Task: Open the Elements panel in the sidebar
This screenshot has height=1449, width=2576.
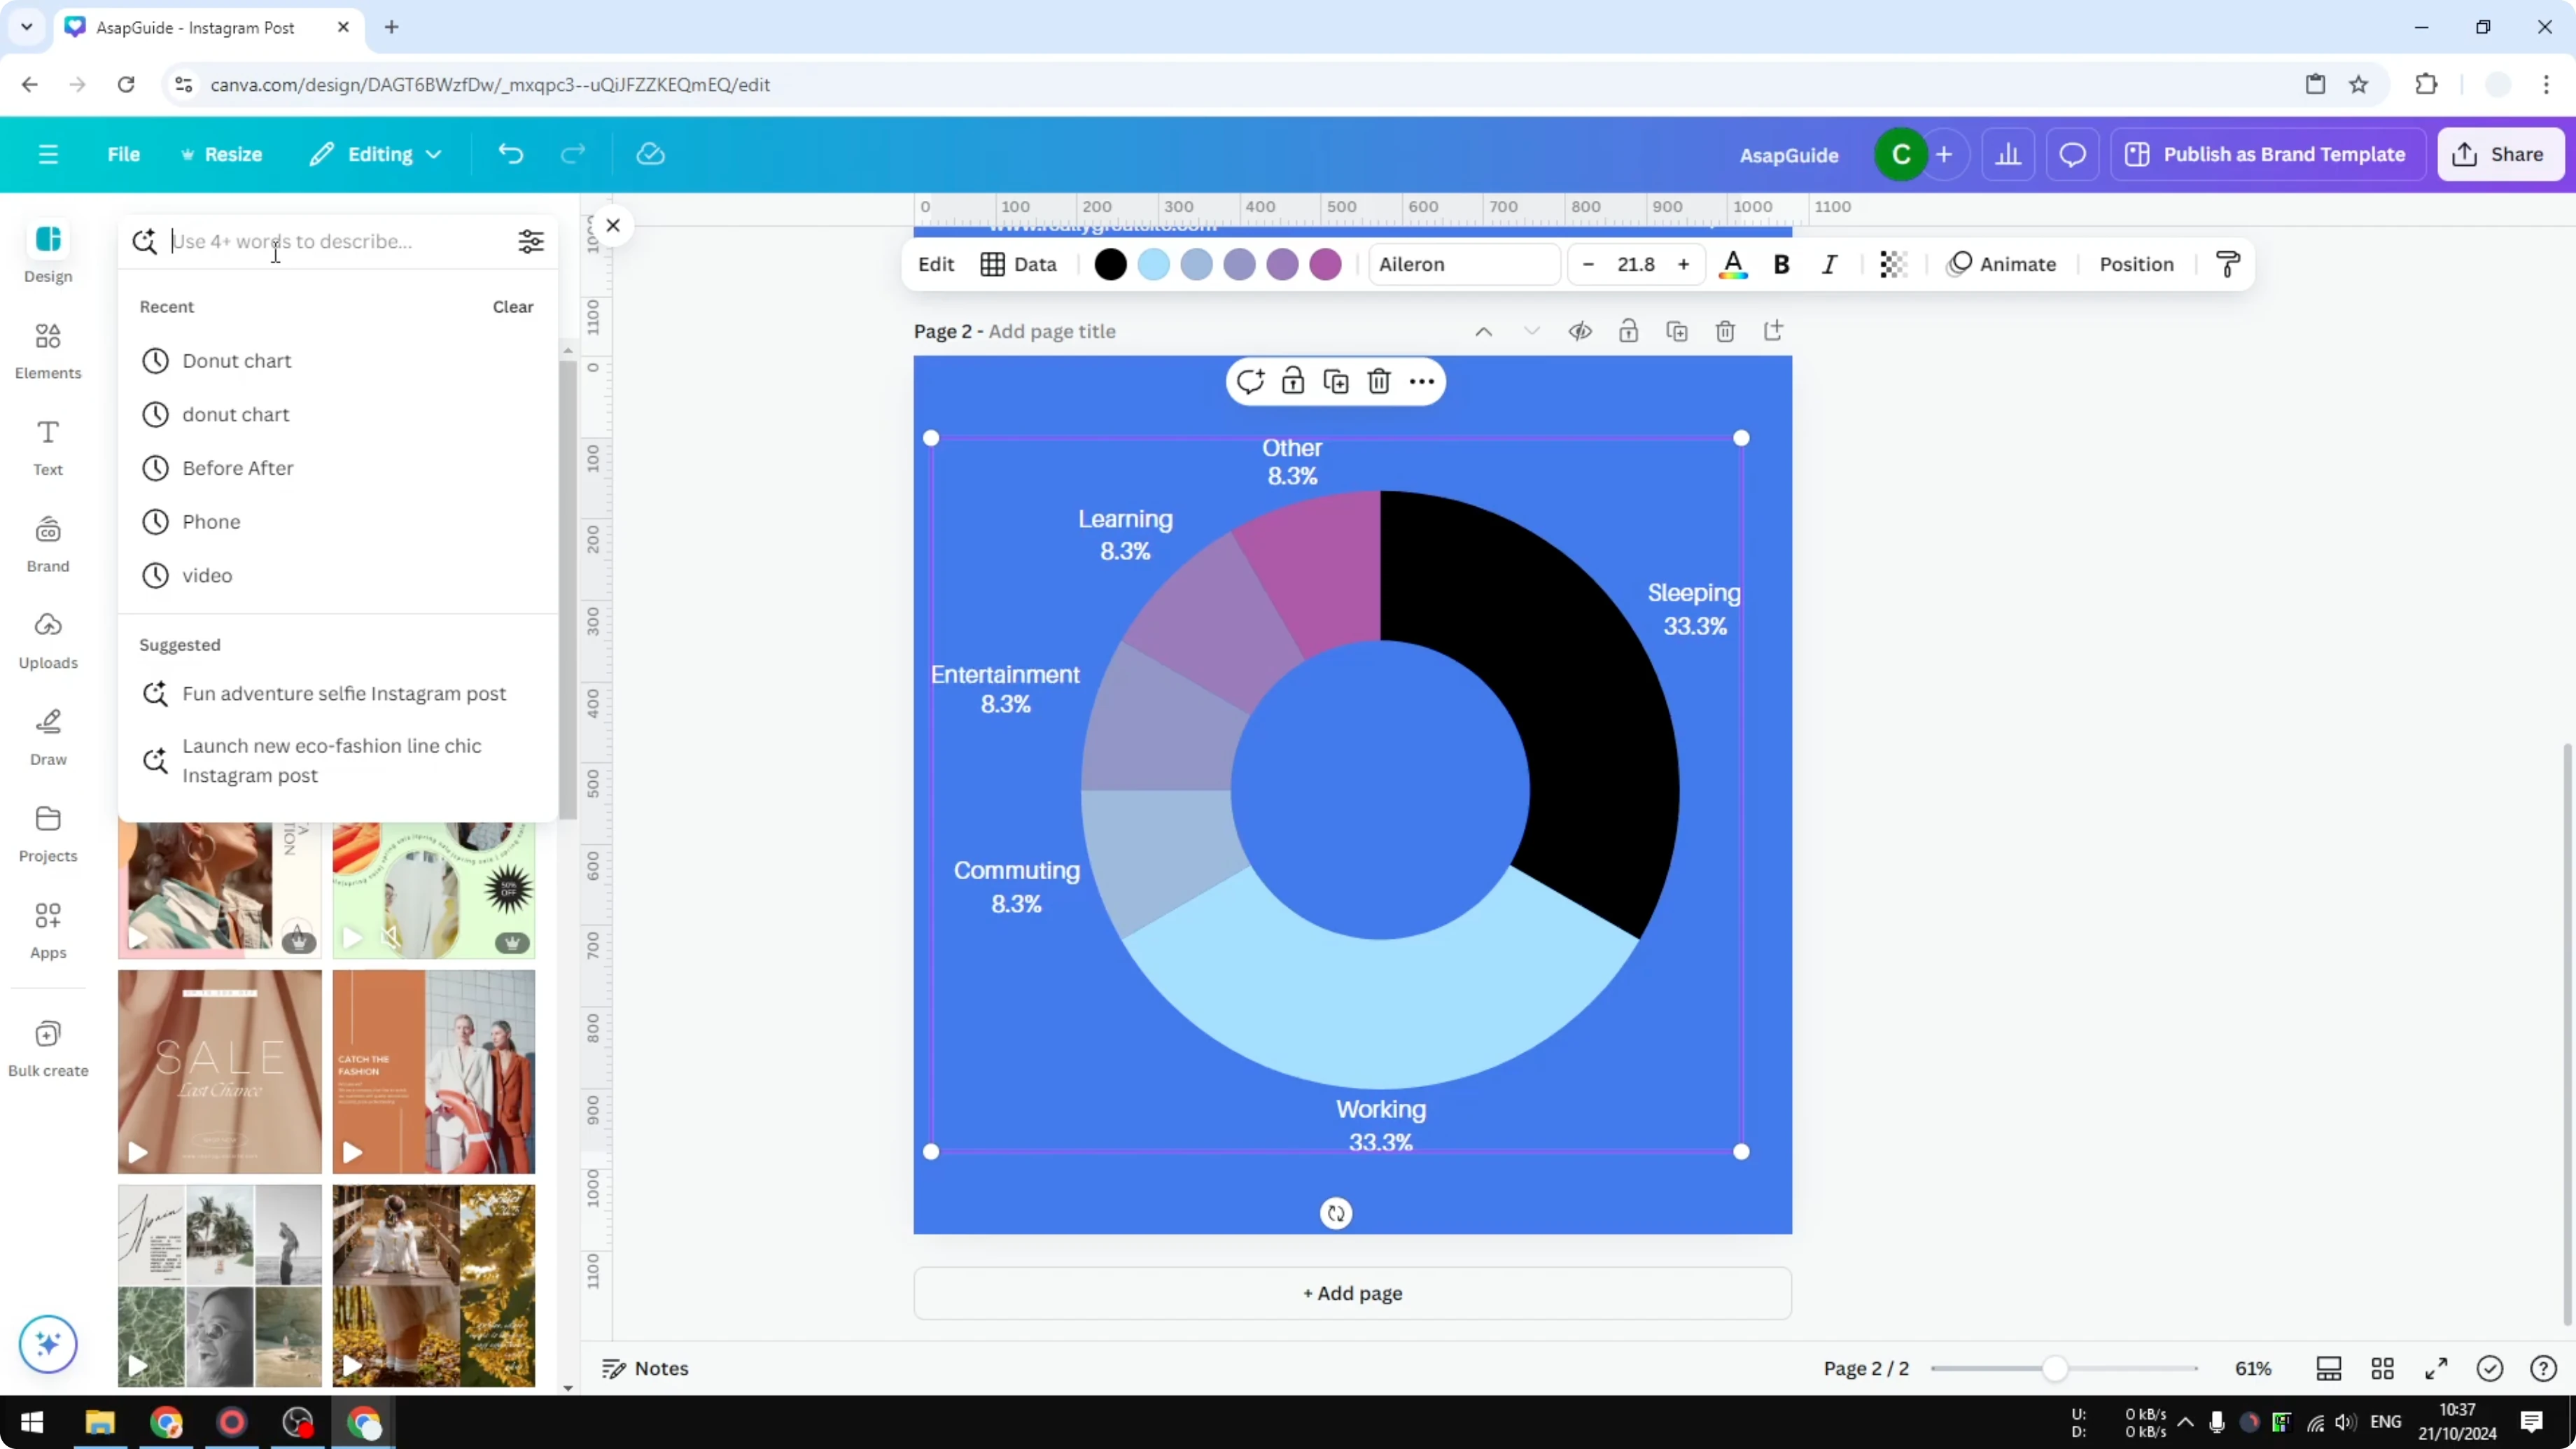Action: pyautogui.click(x=47, y=350)
